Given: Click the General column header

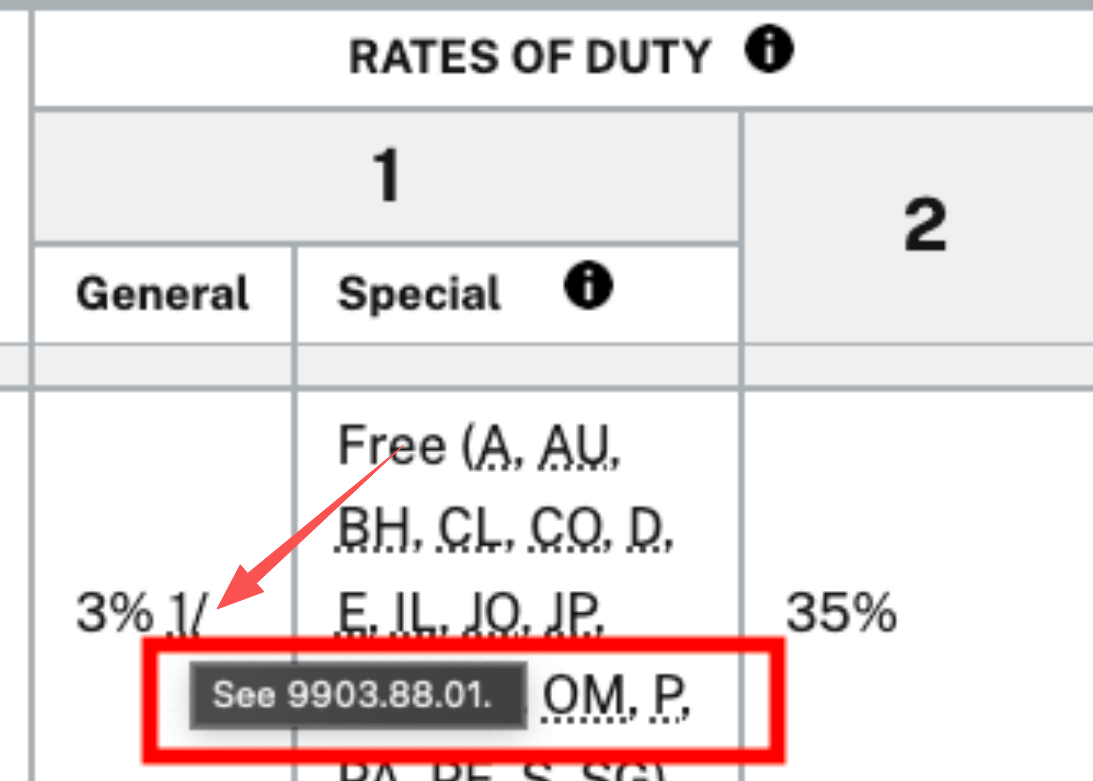Looking at the screenshot, I should [163, 294].
